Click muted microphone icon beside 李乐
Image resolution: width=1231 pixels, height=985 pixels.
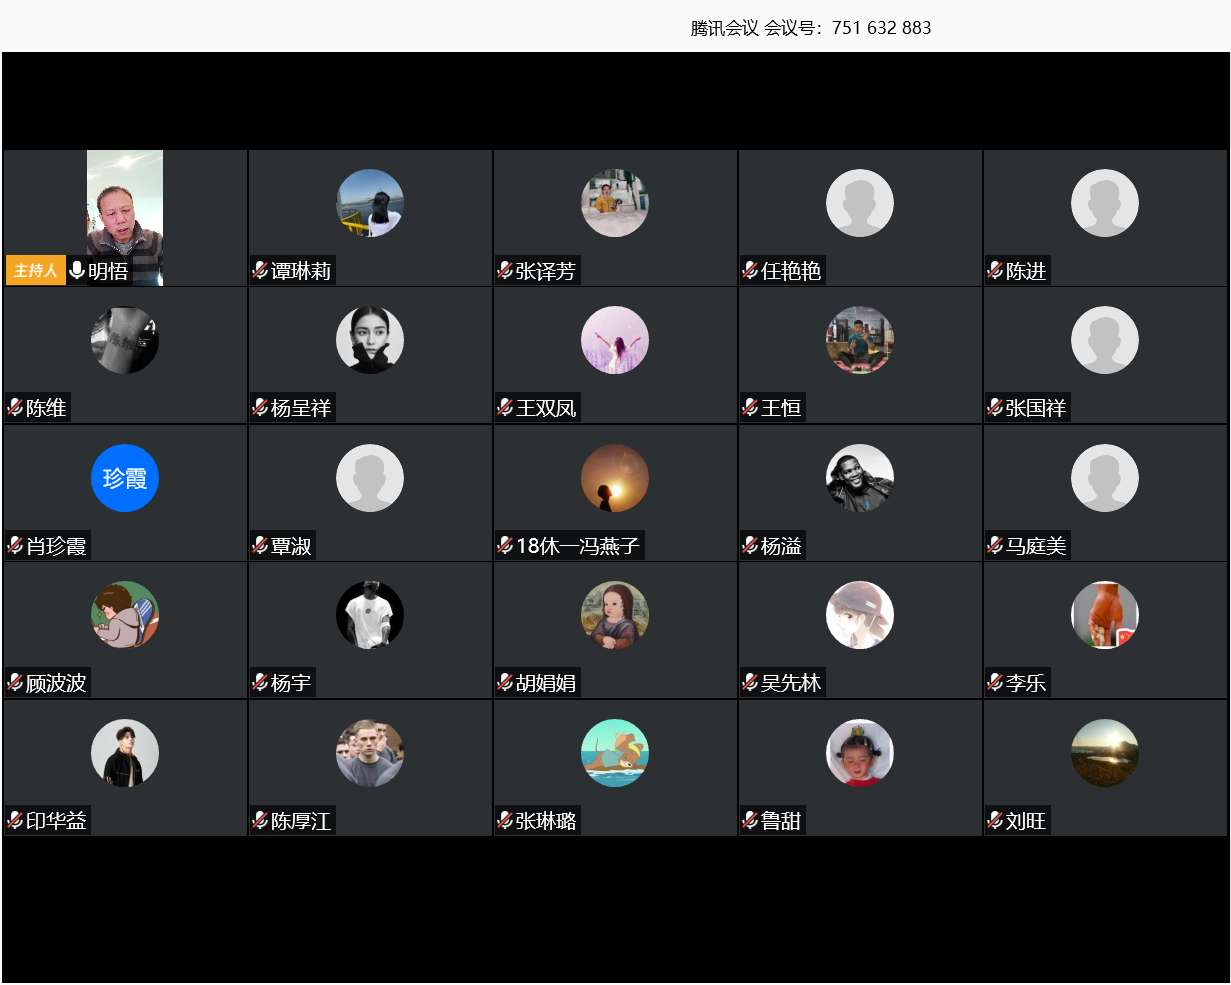click(x=995, y=682)
